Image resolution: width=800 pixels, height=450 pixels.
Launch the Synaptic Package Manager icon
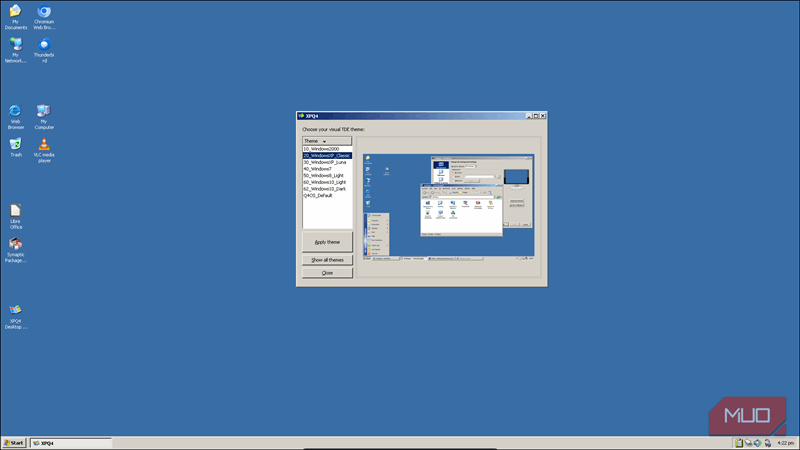[x=16, y=244]
